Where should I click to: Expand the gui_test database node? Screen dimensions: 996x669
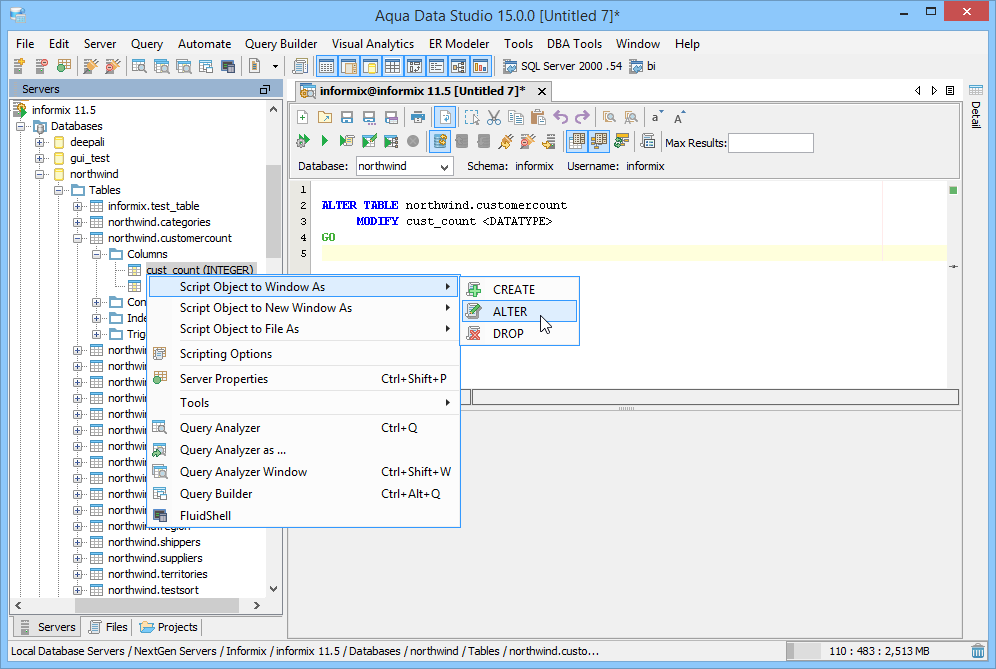tap(39, 158)
